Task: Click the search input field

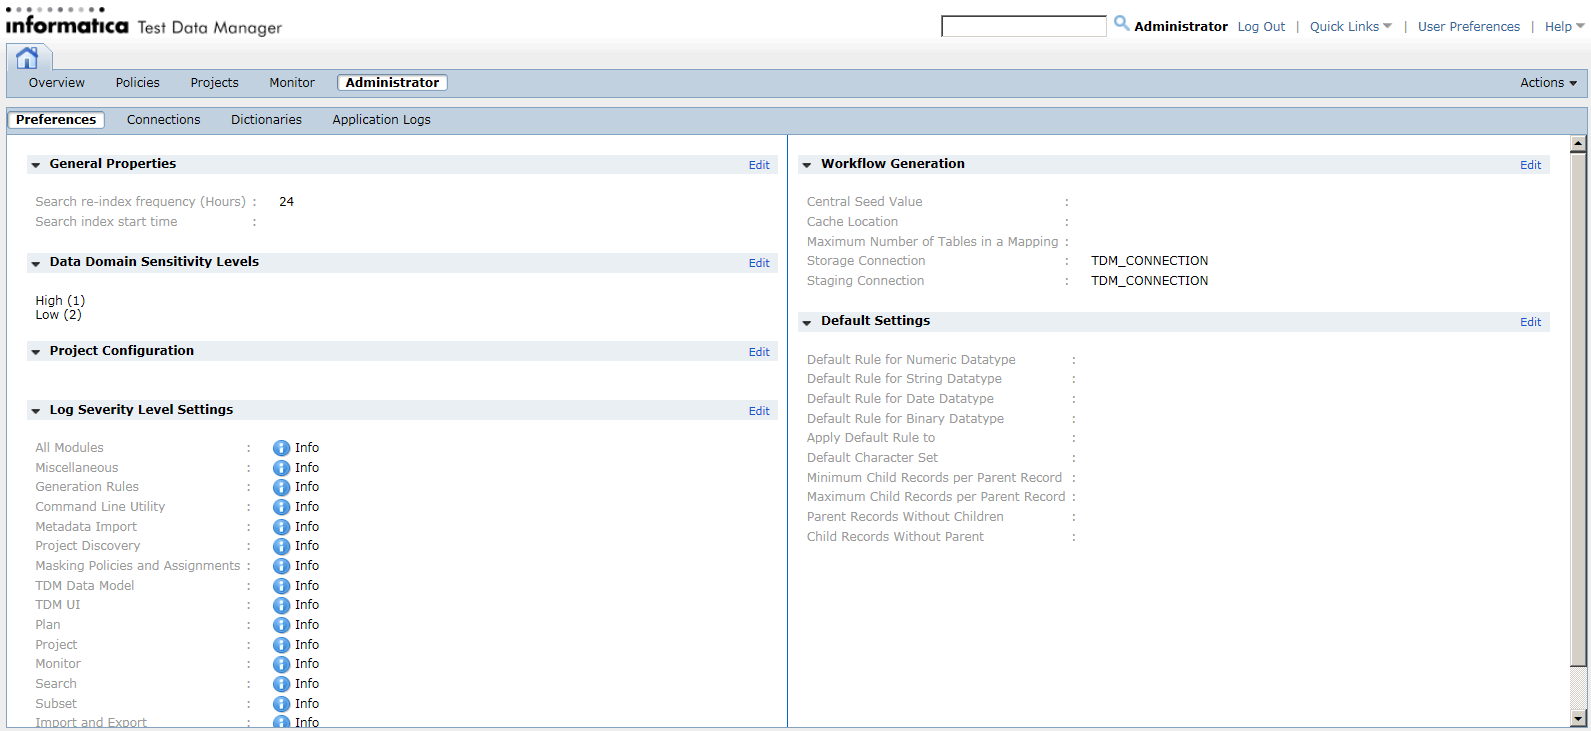Action: point(1024,26)
